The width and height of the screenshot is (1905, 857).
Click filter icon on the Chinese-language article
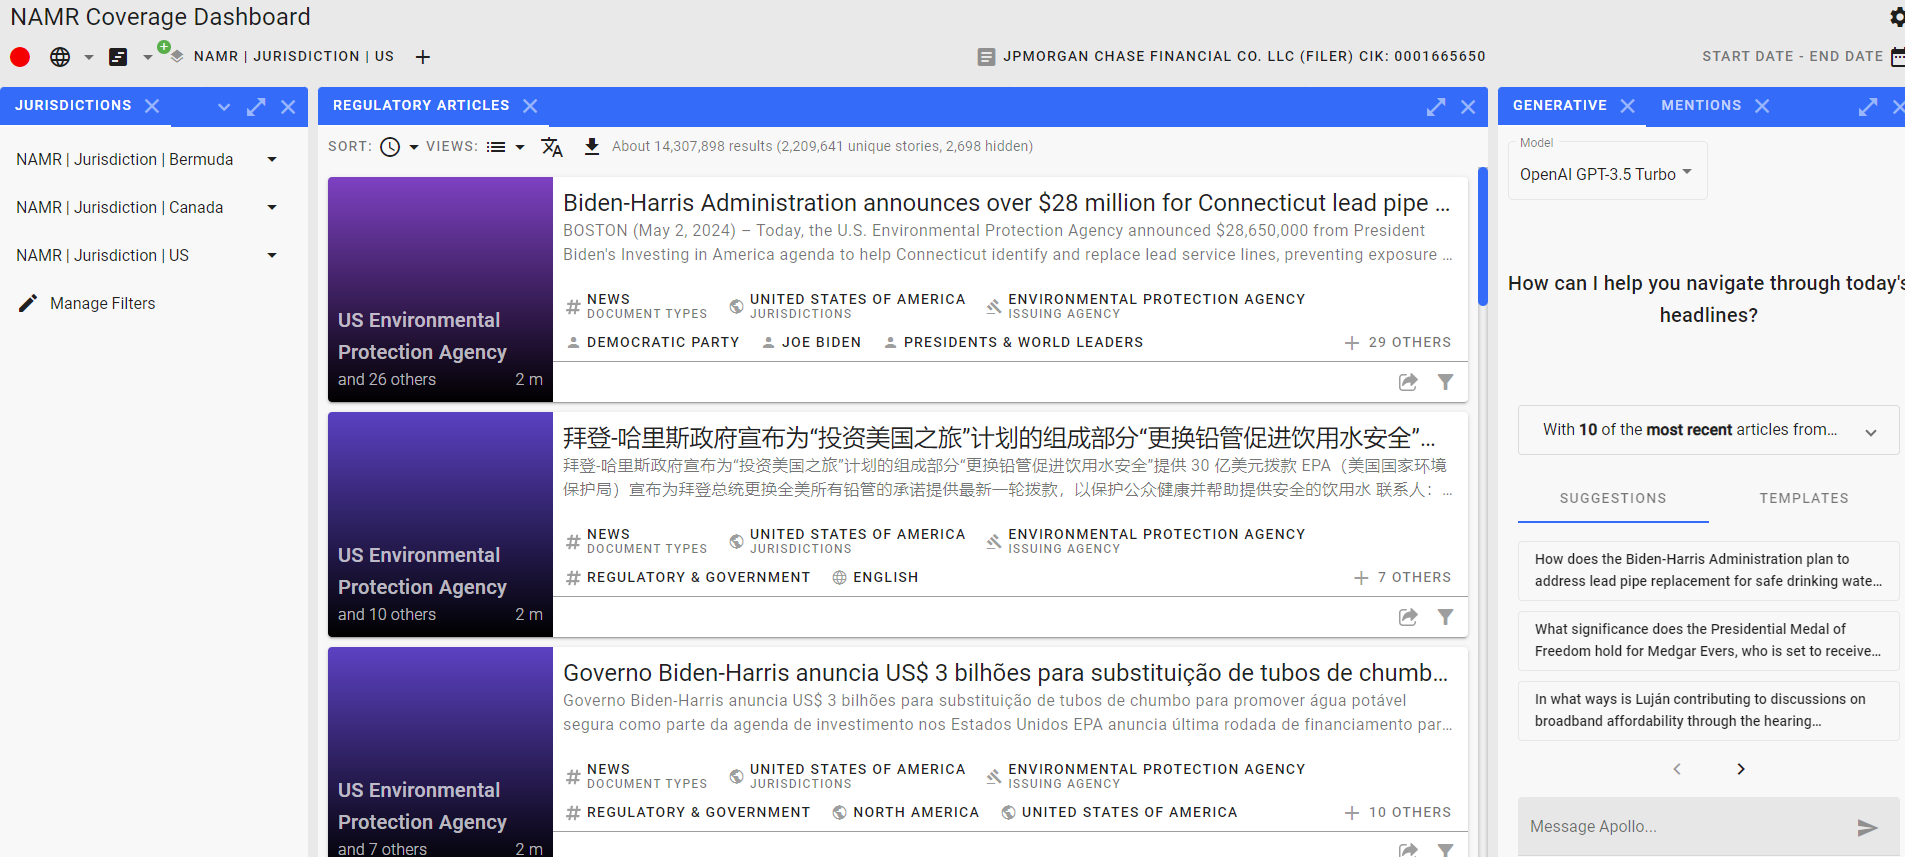1445,617
